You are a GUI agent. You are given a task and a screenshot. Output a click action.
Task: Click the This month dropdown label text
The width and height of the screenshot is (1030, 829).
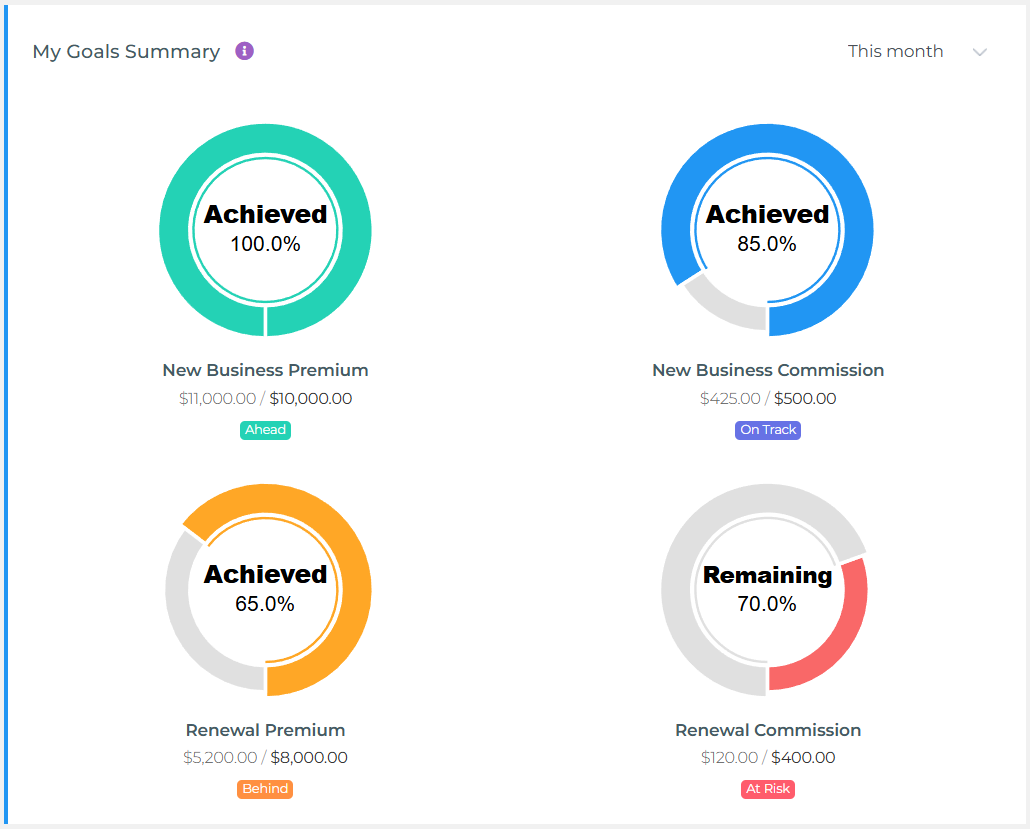tap(895, 51)
